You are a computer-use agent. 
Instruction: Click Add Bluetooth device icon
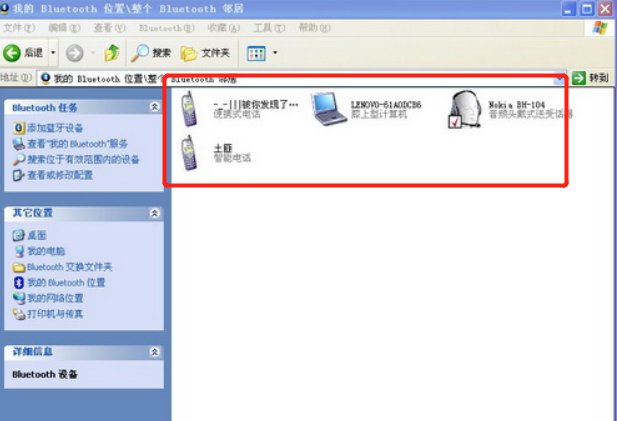coord(18,128)
